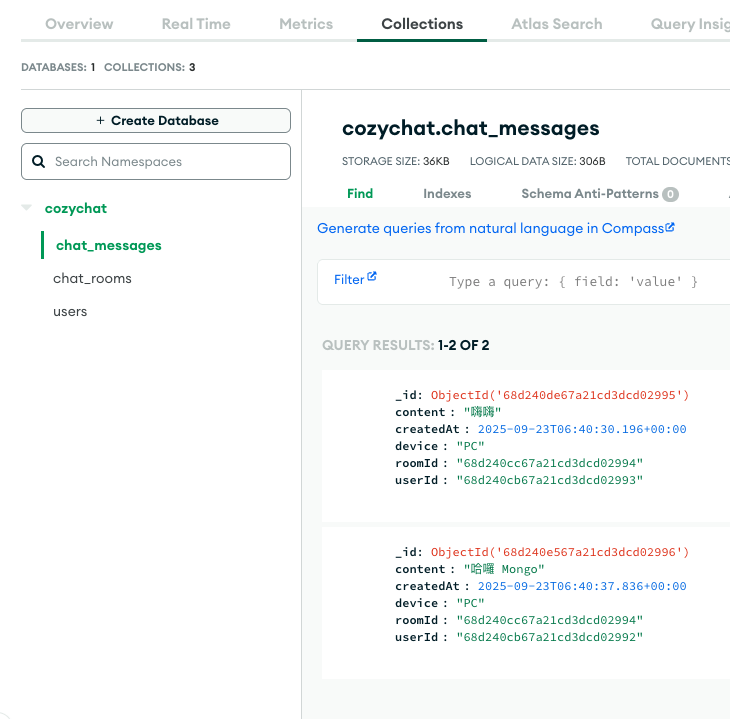
Task: Collapse the cozychat database caret
Action: click(x=27, y=207)
